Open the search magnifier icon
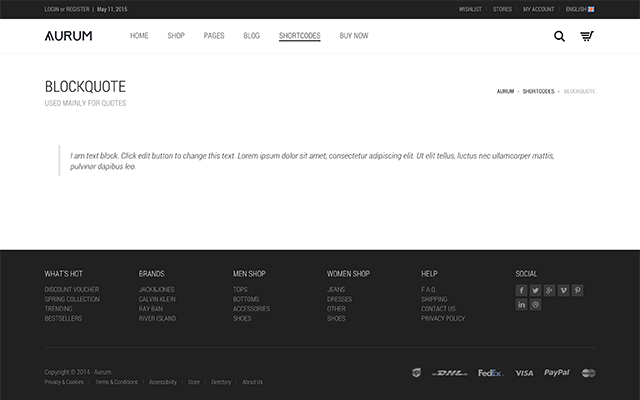The height and width of the screenshot is (400, 640). (x=559, y=36)
